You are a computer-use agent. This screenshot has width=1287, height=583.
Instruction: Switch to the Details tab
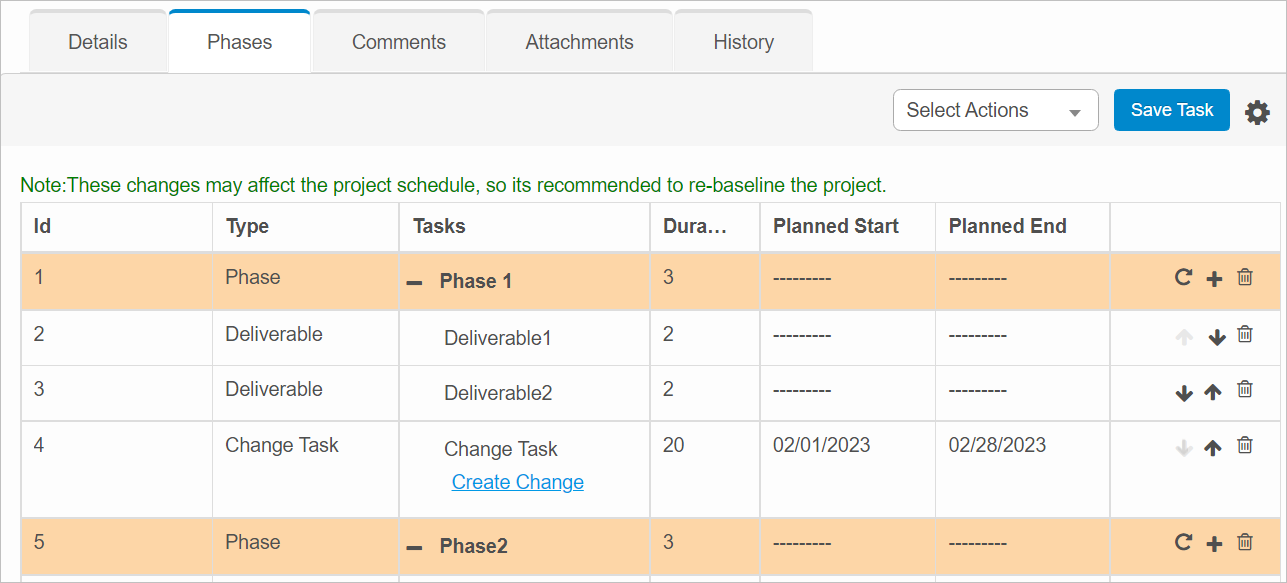click(x=98, y=42)
